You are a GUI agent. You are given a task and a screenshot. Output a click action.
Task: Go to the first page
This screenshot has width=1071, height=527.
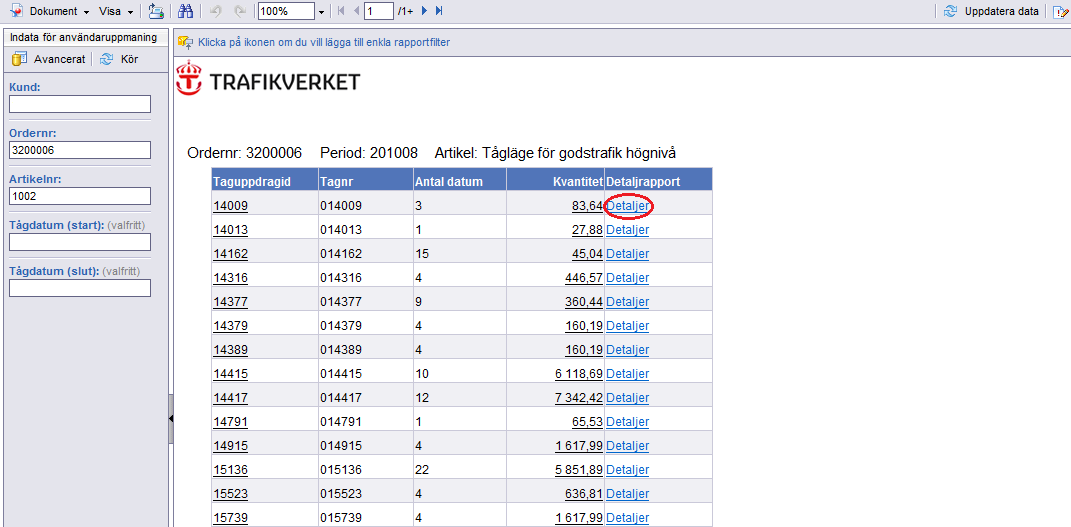341,12
